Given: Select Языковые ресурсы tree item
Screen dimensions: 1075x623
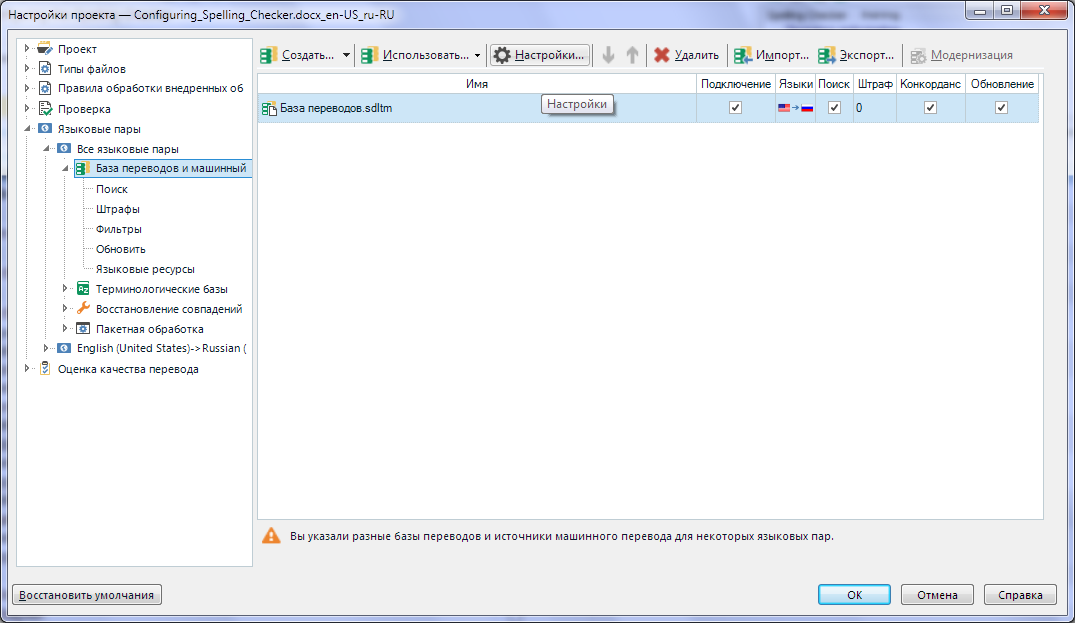Looking at the screenshot, I should click(145, 269).
